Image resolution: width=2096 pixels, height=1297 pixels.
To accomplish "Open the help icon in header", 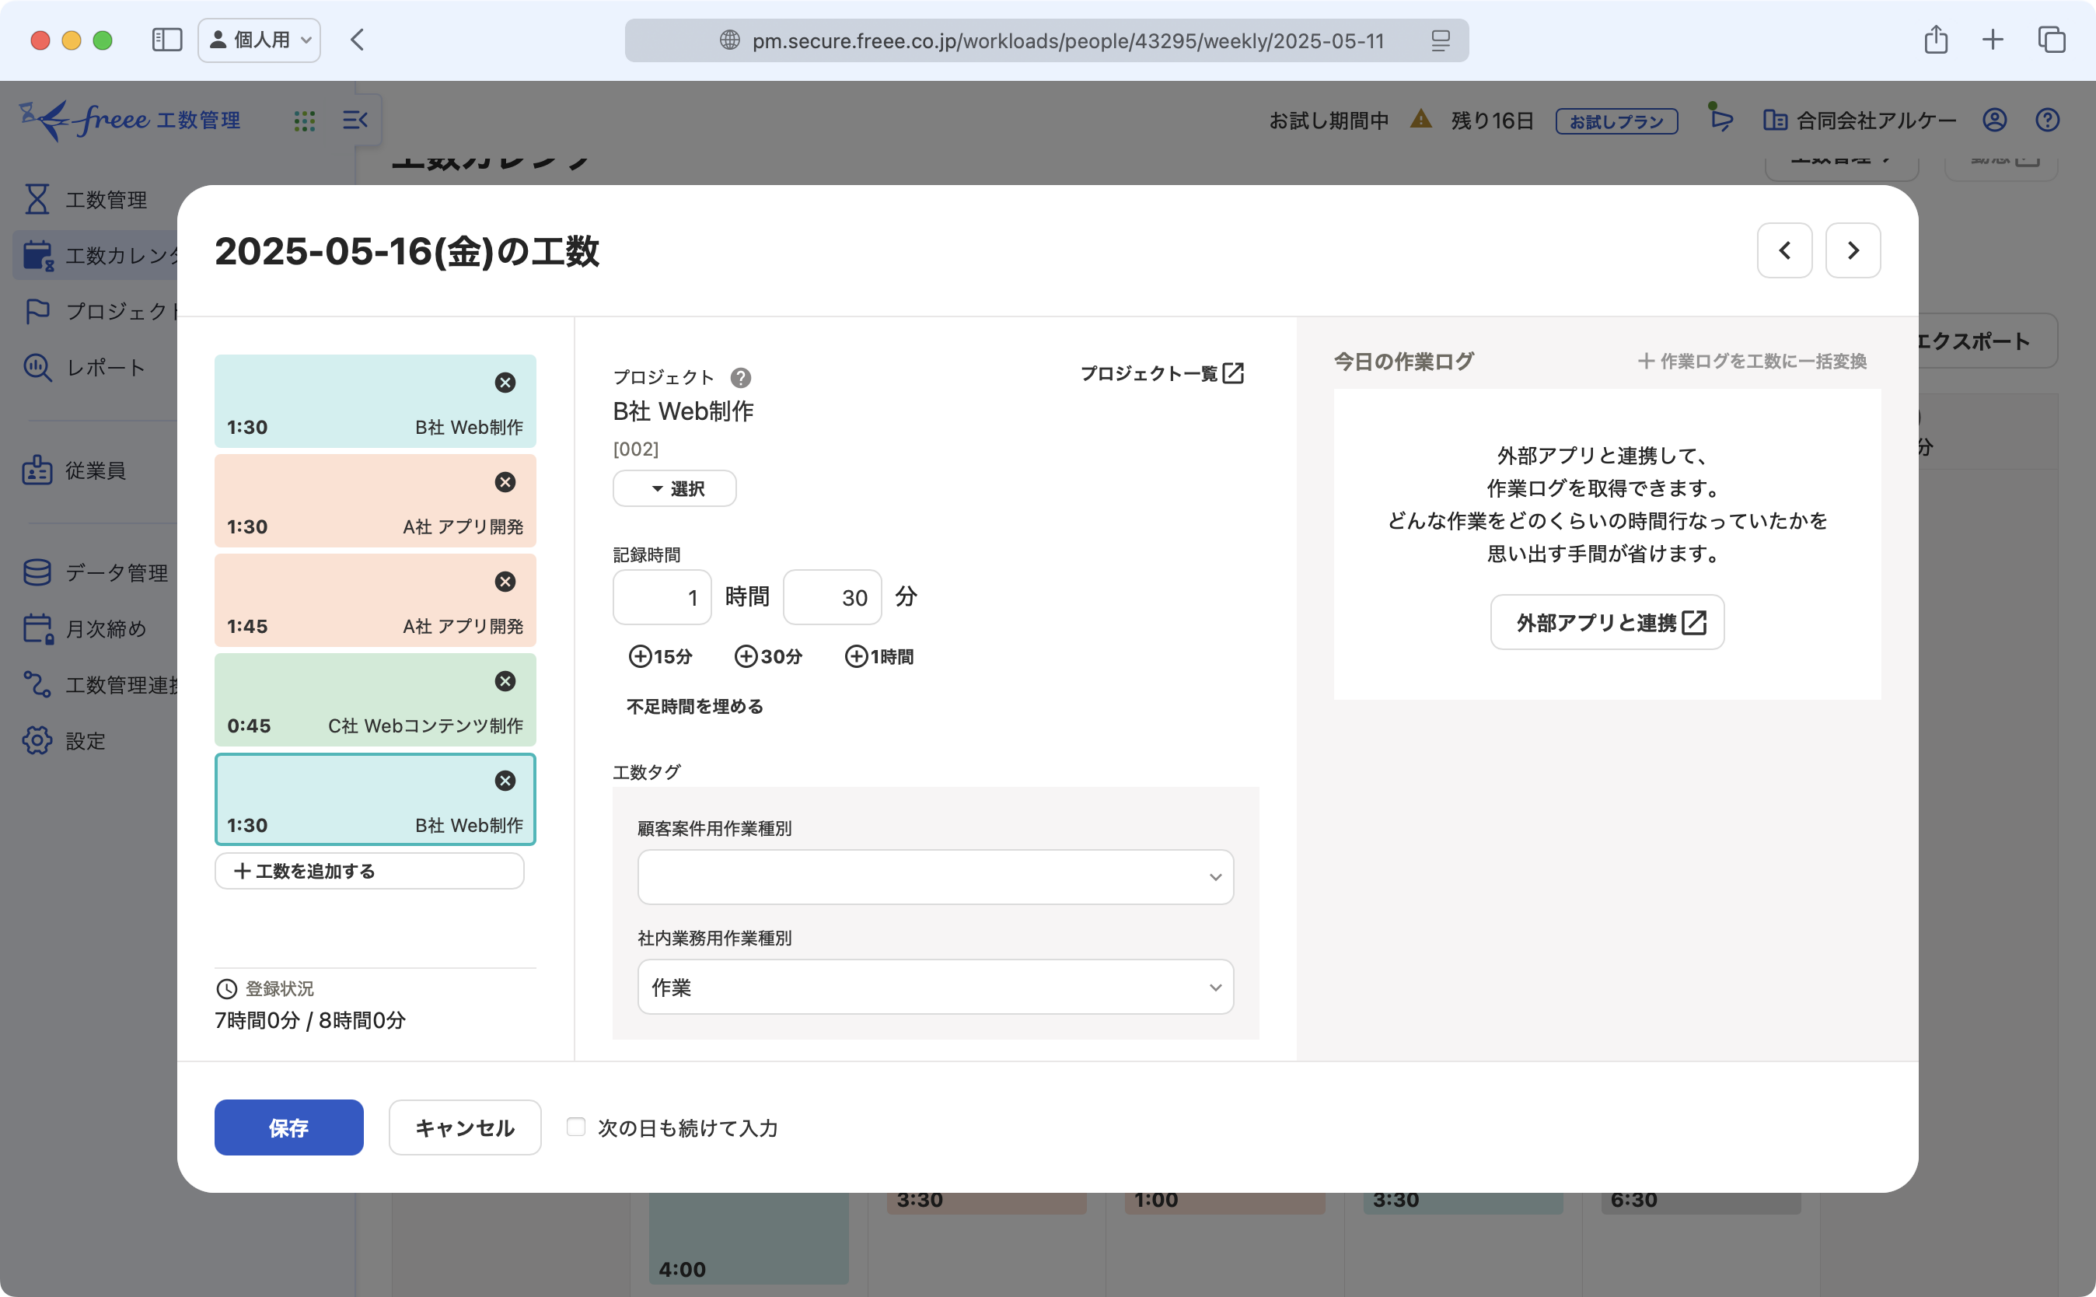I will point(2047,120).
